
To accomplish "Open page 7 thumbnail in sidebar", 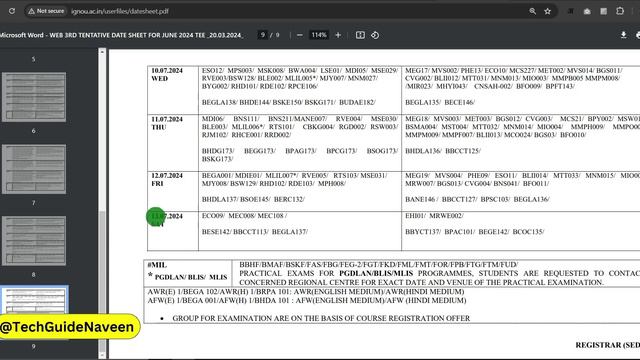I will [34, 169].
